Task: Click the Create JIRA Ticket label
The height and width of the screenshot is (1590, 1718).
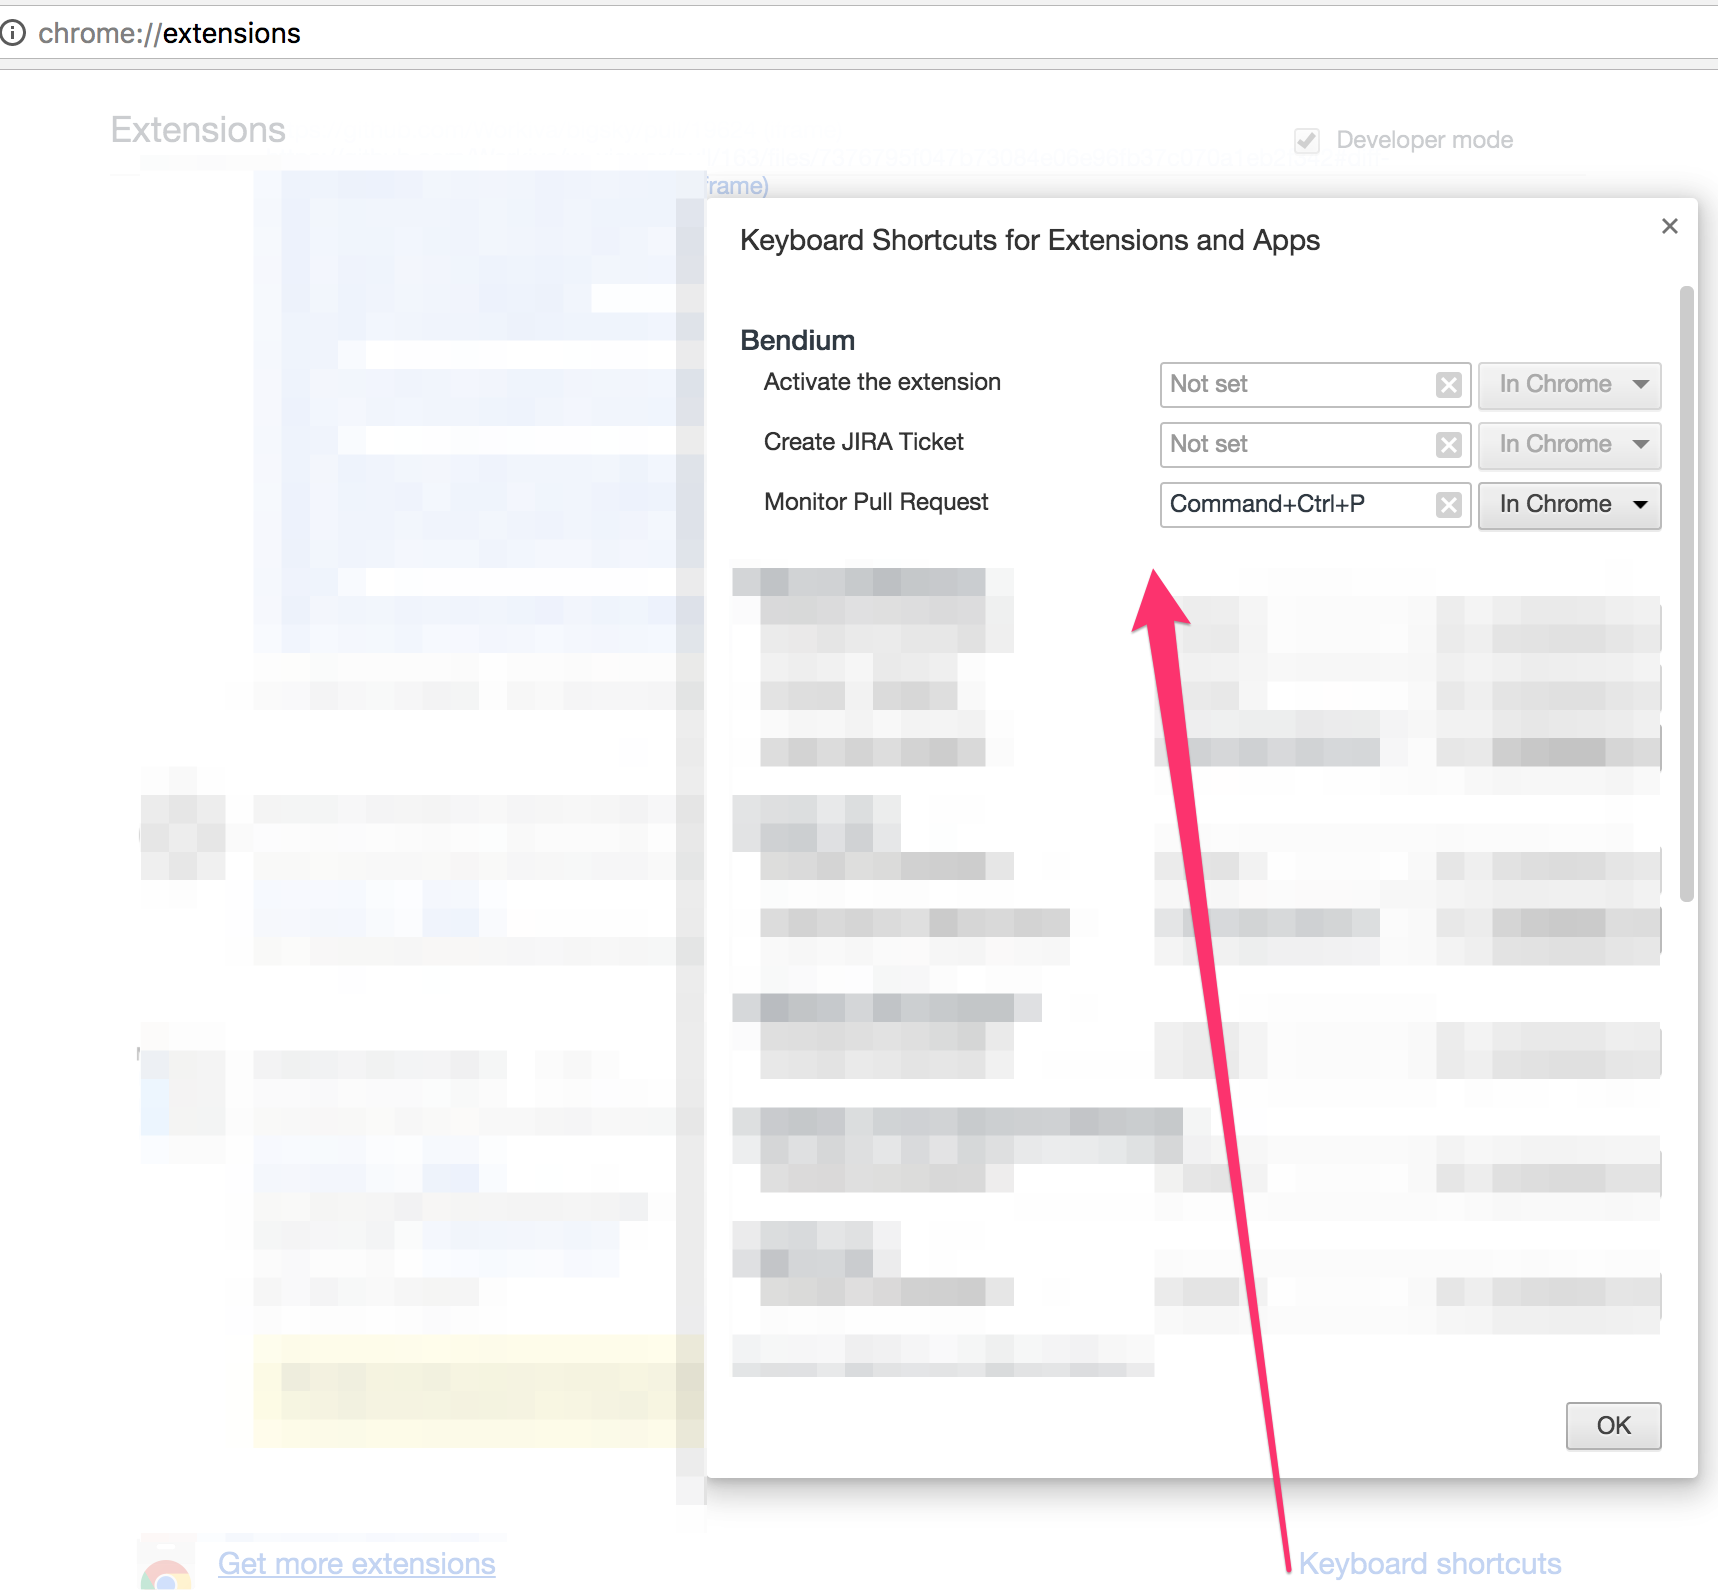Action: click(x=864, y=442)
